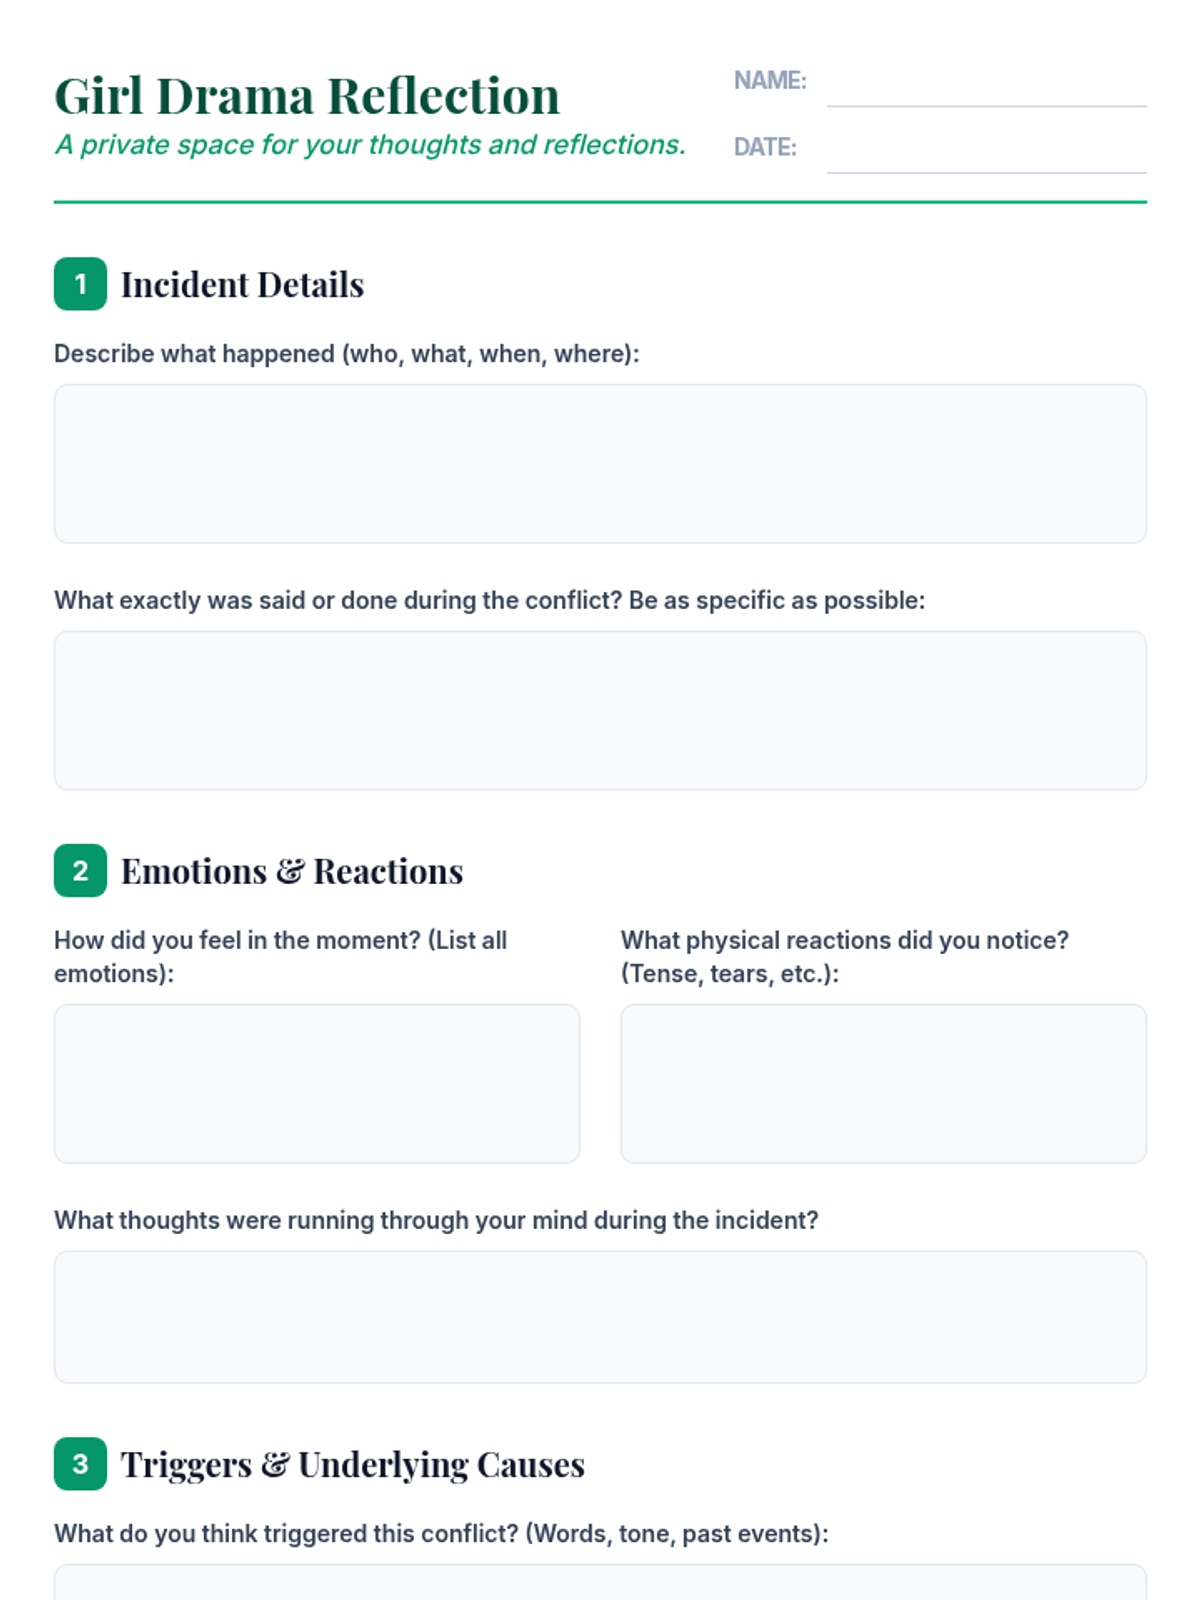Click the 'What exactly was said' text box
Screen dimensions: 1200x1600
click(x=600, y=710)
